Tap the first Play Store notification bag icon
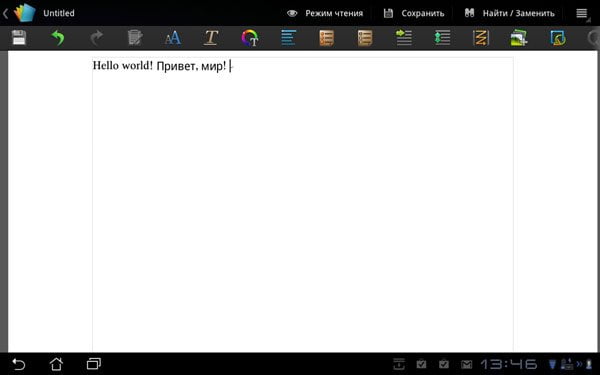The image size is (600, 375). click(x=421, y=364)
